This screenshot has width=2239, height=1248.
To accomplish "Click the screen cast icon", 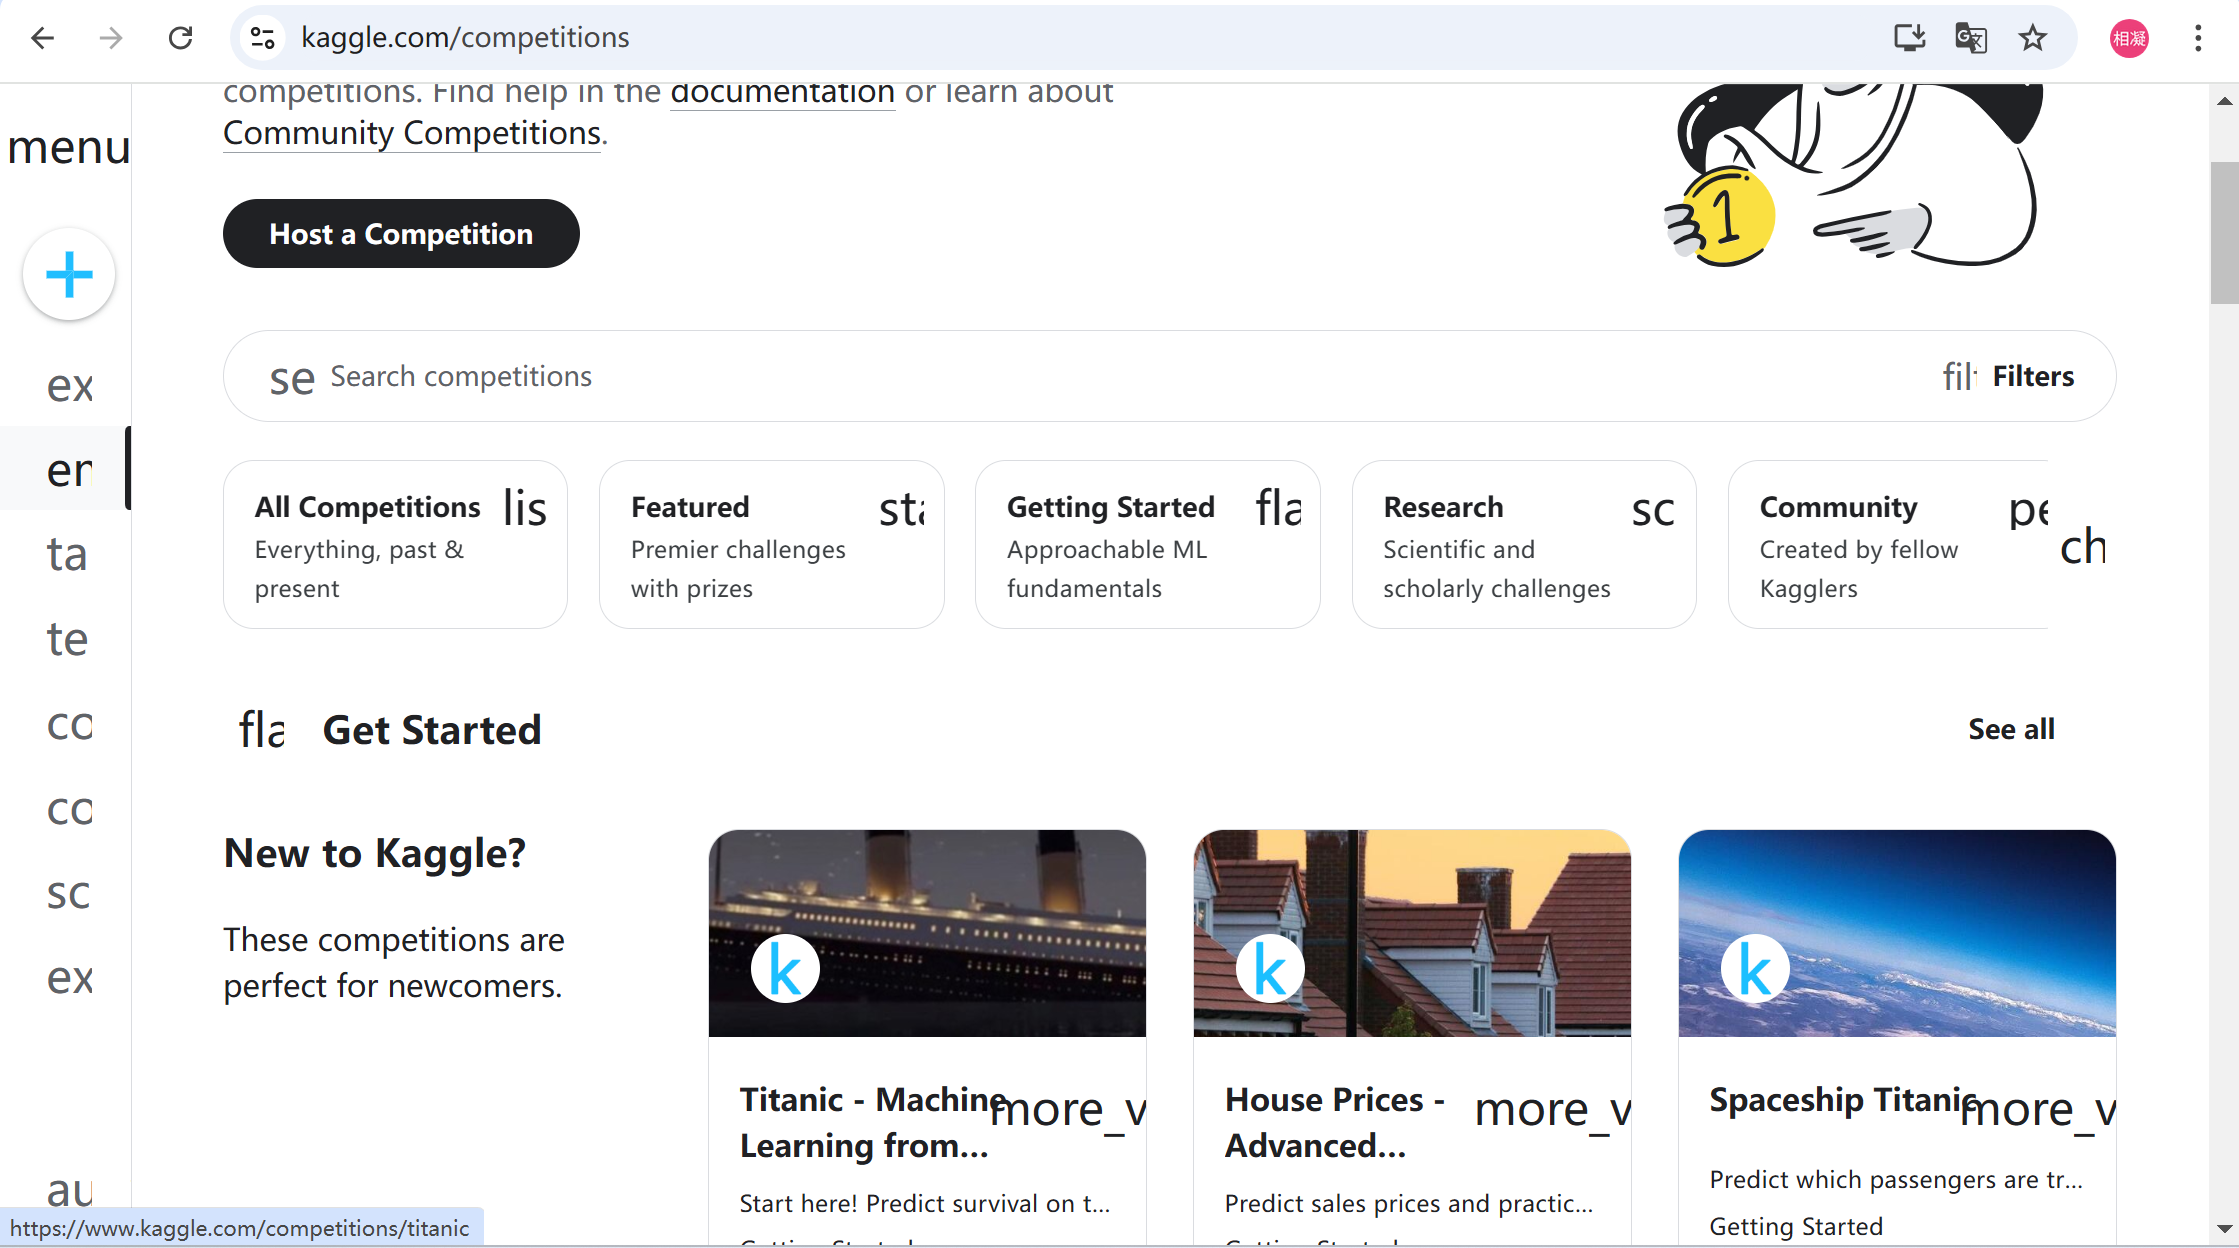I will 1909,37.
